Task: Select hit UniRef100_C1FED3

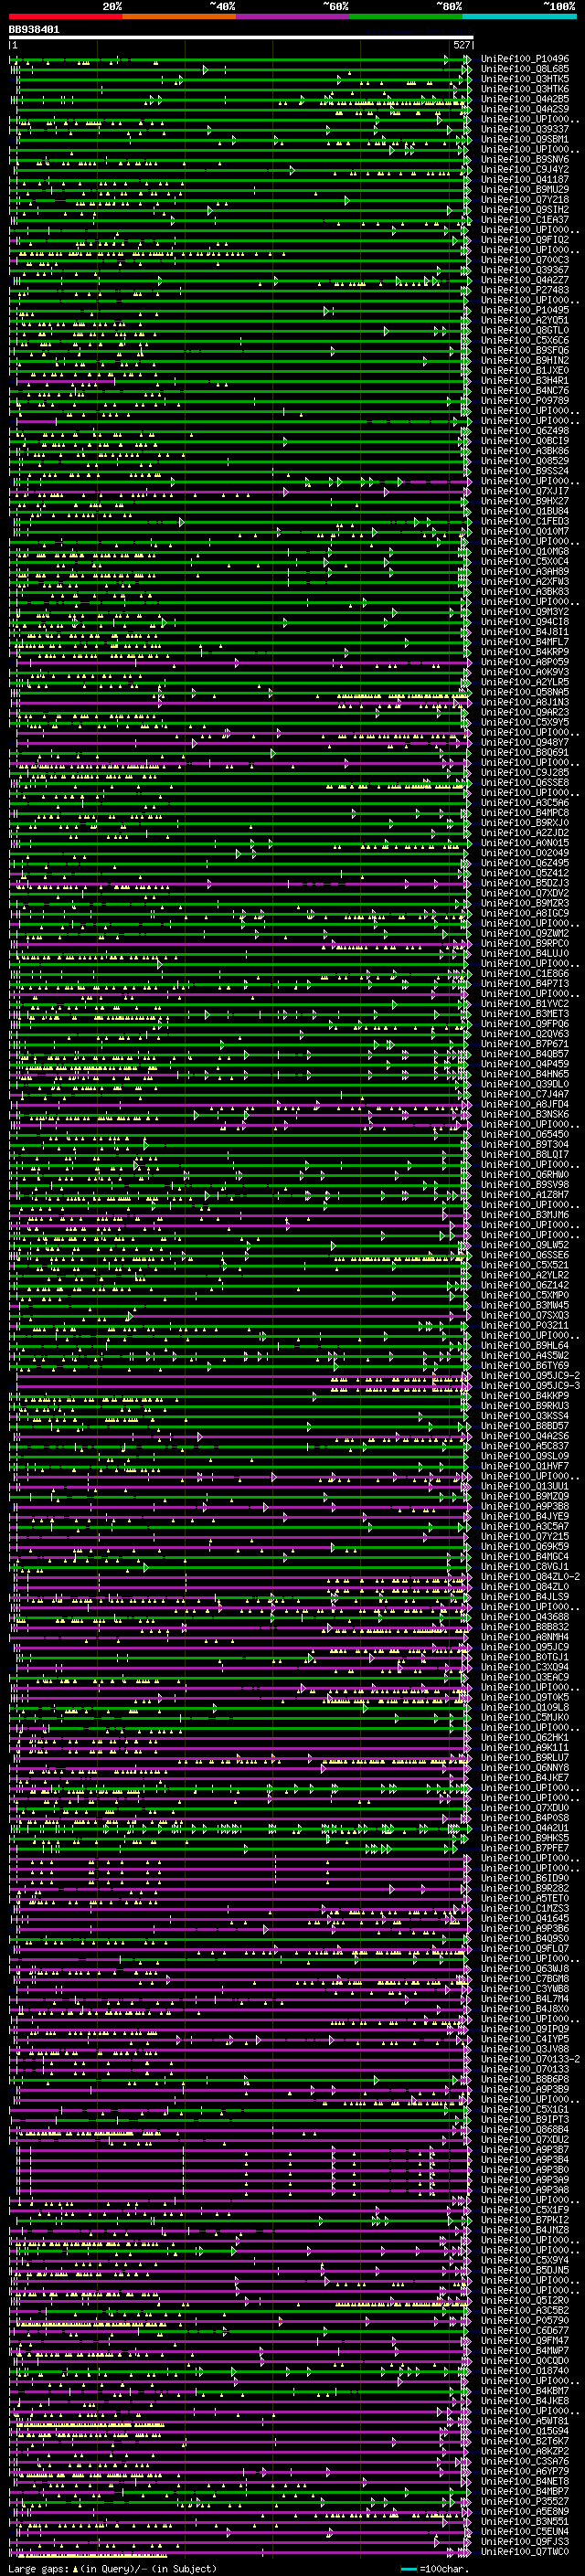Action: point(525,521)
